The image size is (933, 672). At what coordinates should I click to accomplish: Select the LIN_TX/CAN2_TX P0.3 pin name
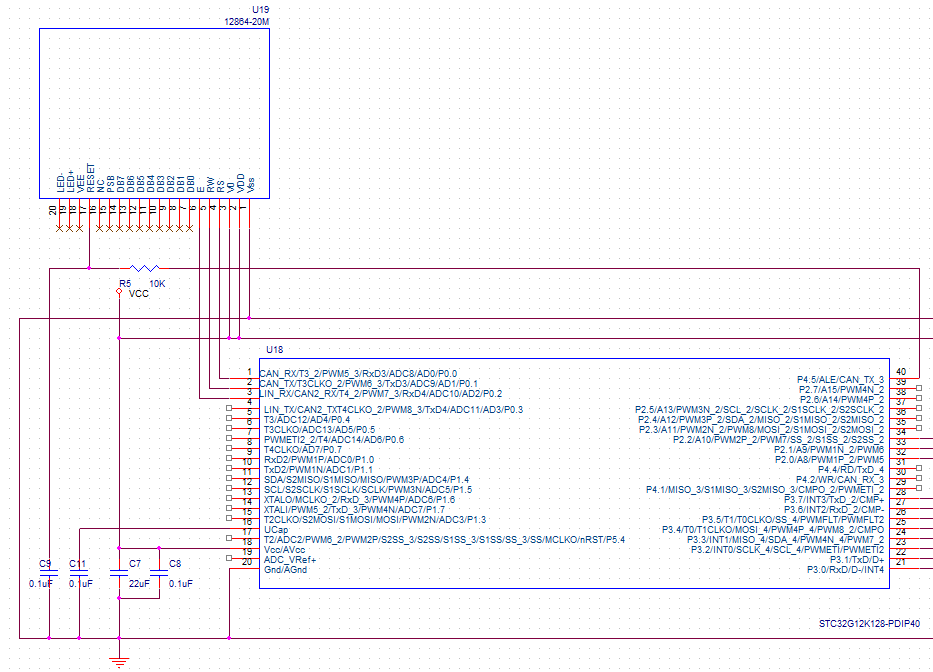[393, 410]
